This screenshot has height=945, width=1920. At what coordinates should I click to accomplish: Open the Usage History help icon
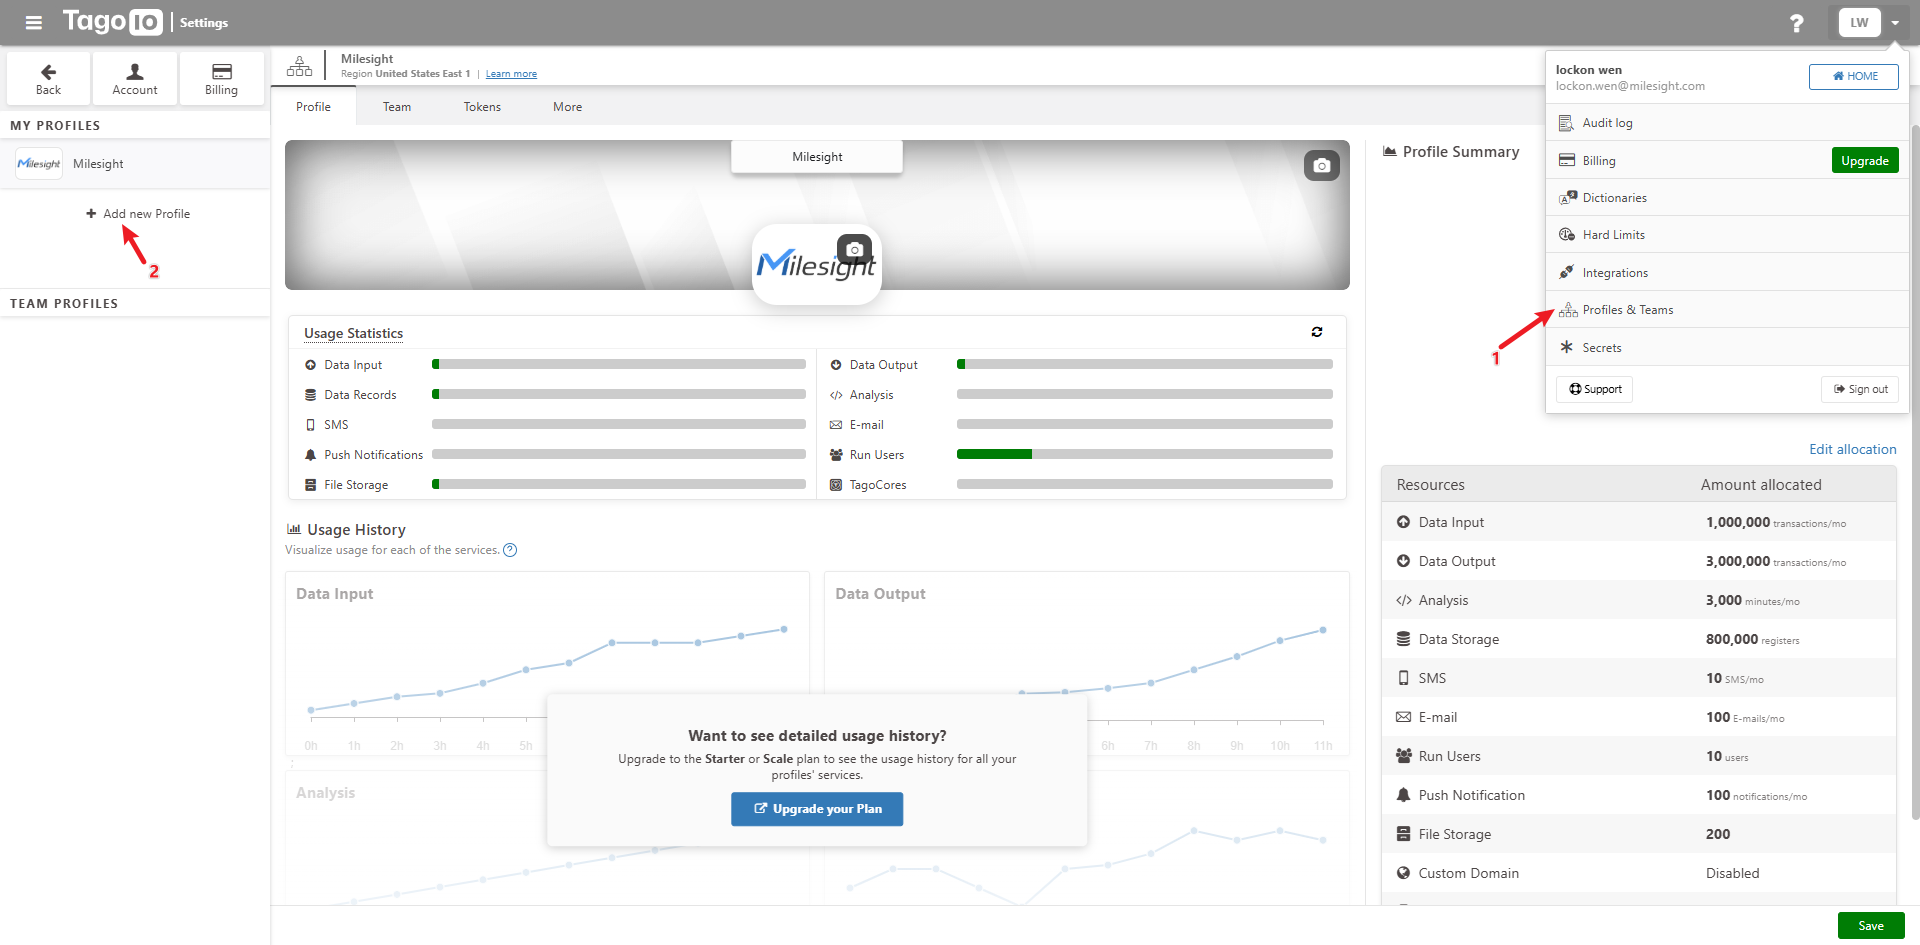pyautogui.click(x=510, y=550)
